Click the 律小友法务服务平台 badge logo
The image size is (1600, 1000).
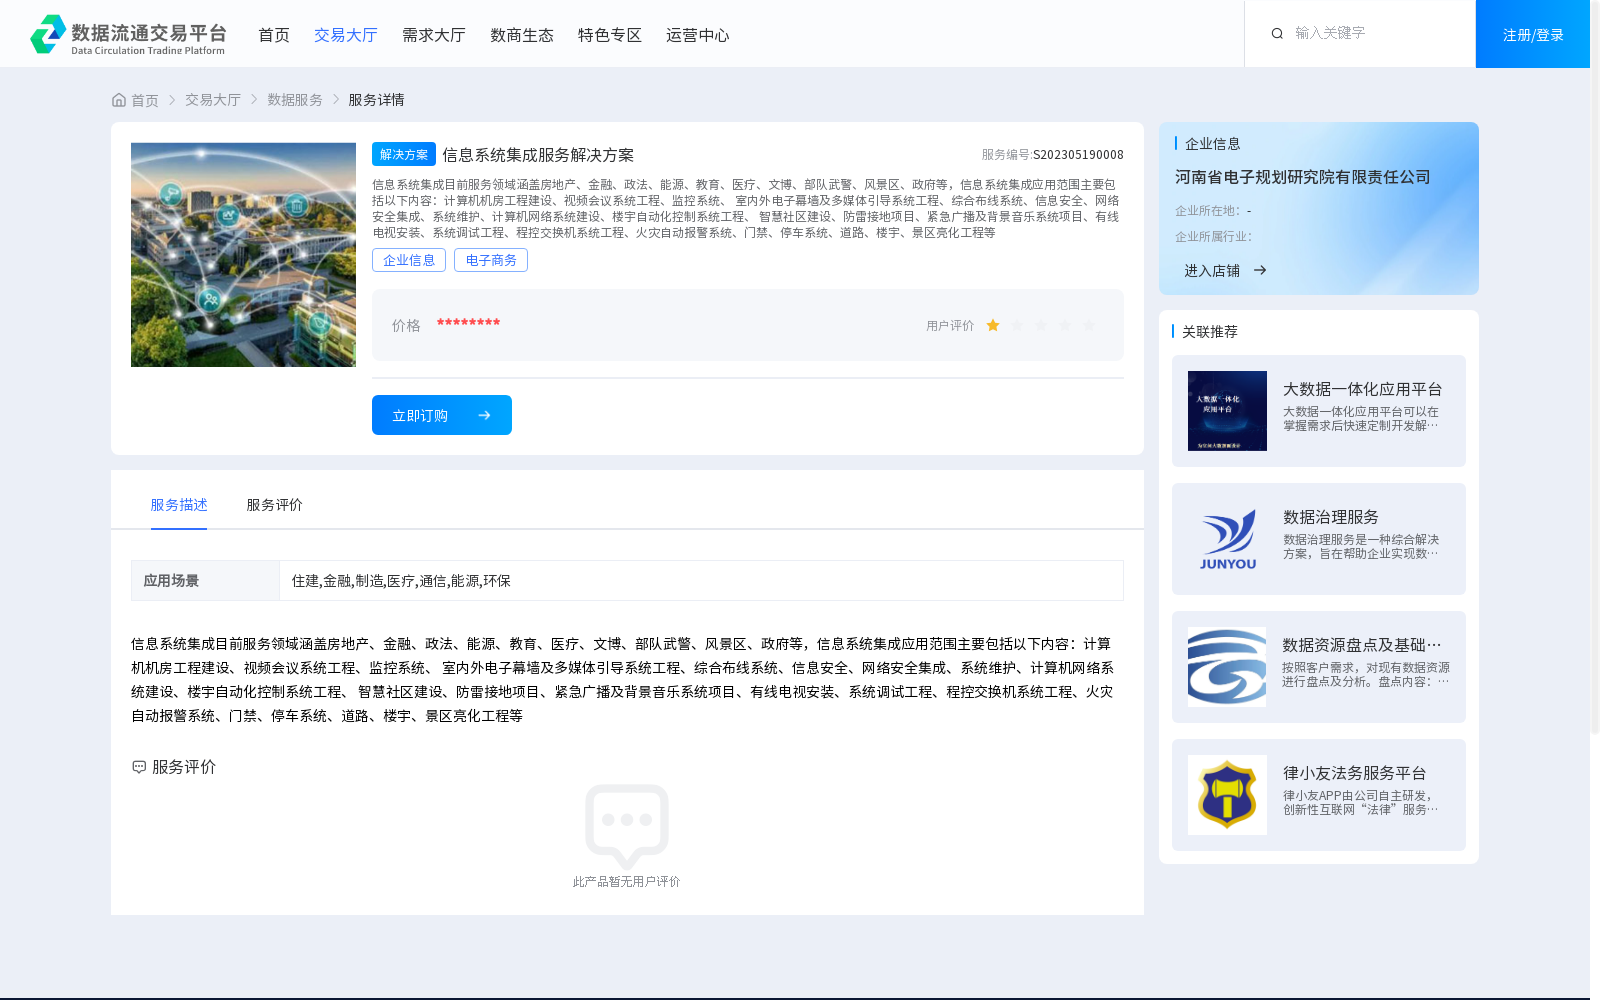1227,795
